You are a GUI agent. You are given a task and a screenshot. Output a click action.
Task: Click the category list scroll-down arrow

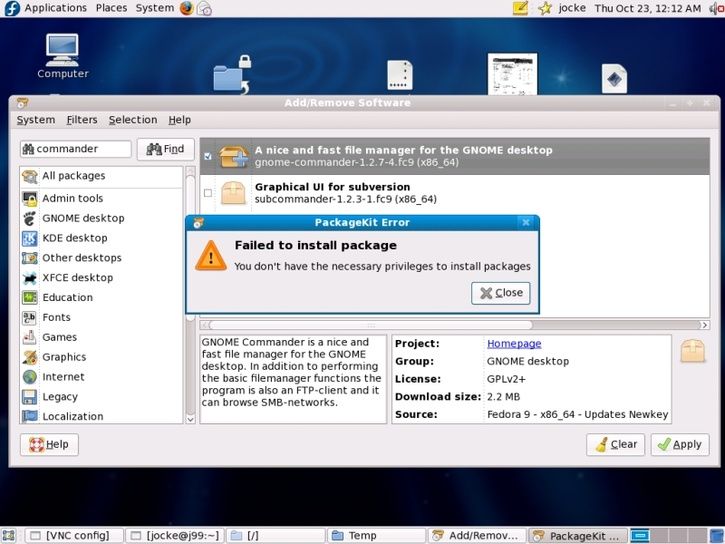[190, 419]
